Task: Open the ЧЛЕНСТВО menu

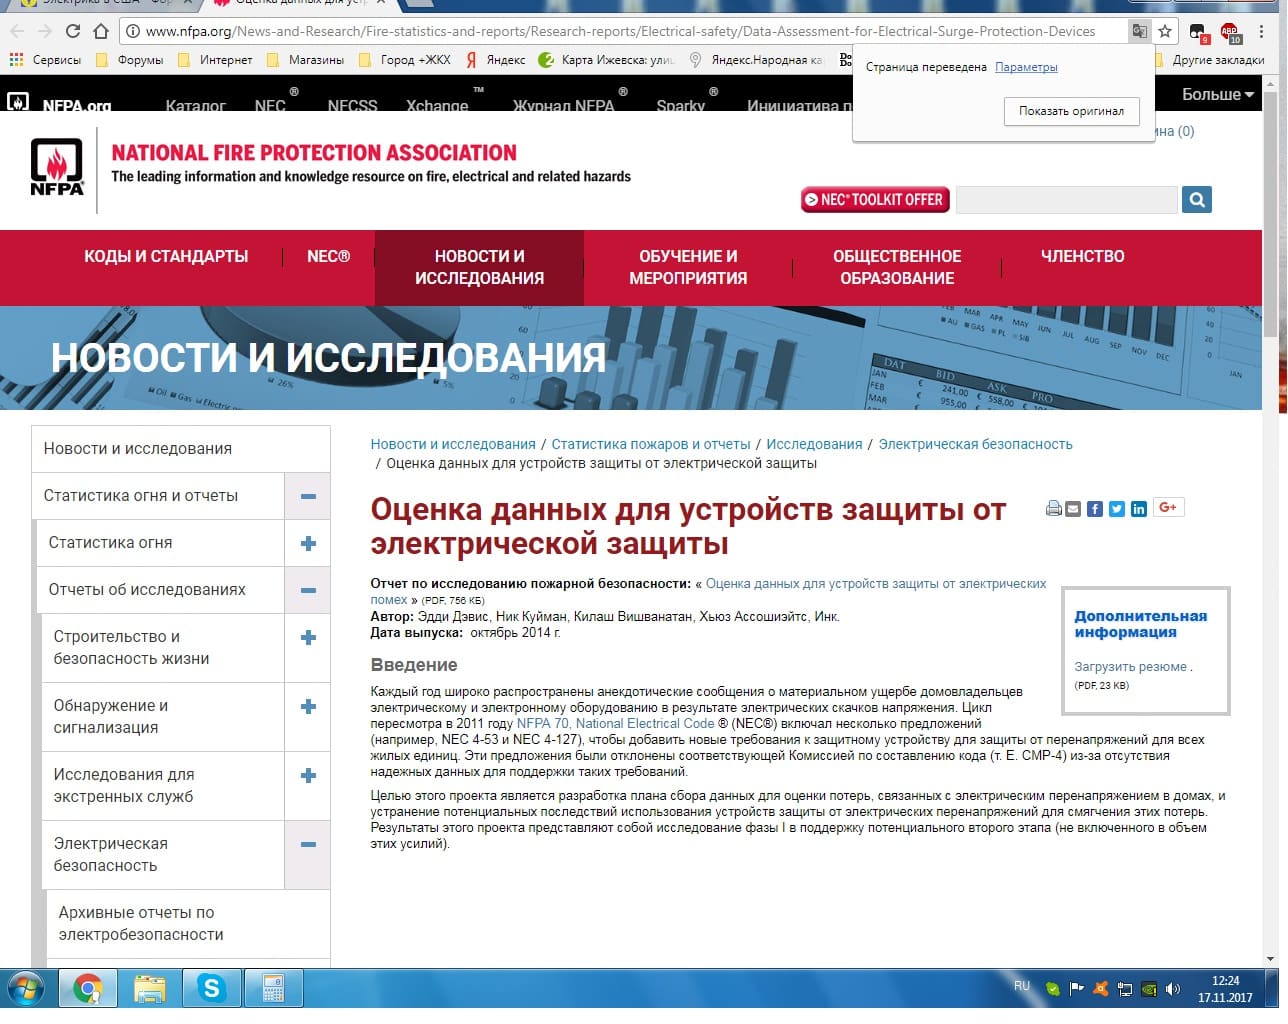Action: [1082, 257]
